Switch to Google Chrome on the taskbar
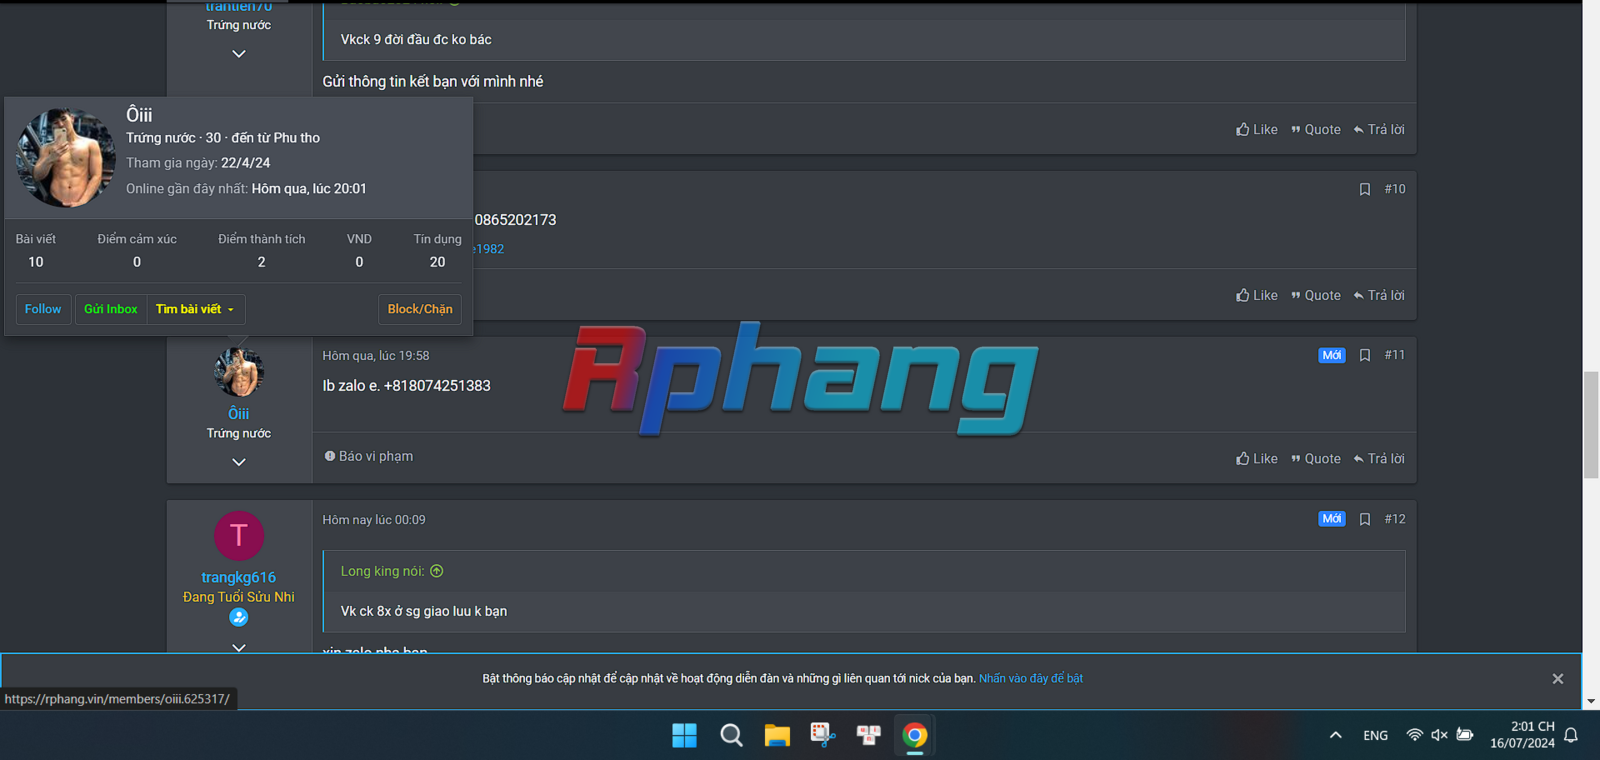Image resolution: width=1600 pixels, height=760 pixels. coord(915,736)
